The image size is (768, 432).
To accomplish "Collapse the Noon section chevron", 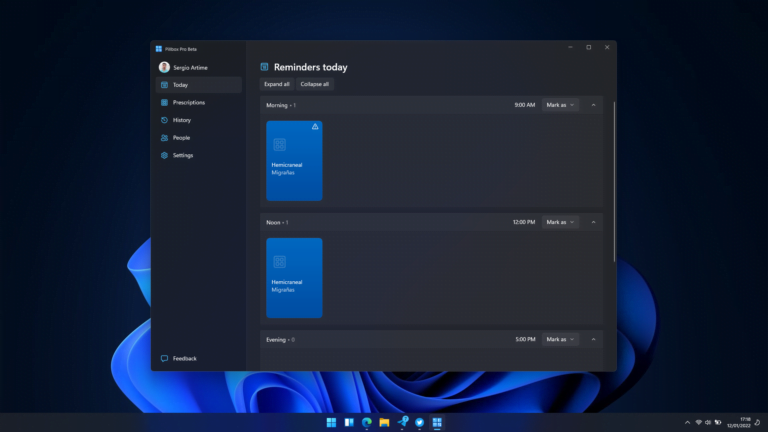I will [x=593, y=222].
